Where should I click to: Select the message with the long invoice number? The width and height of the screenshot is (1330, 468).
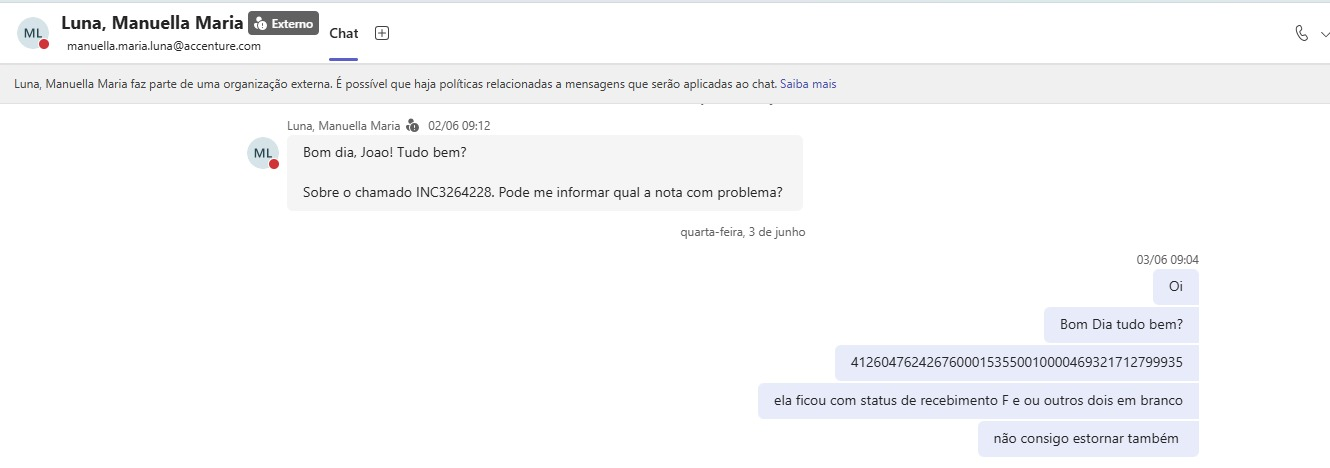point(1017,363)
